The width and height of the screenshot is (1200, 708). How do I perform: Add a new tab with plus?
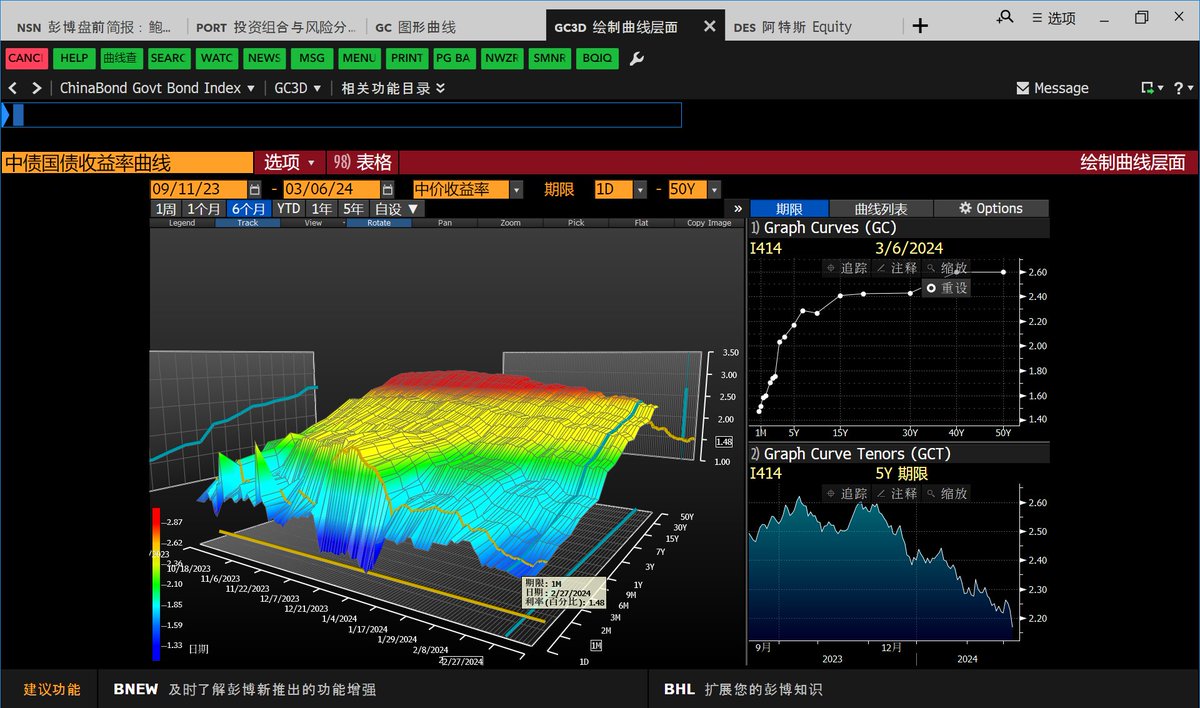pos(920,27)
